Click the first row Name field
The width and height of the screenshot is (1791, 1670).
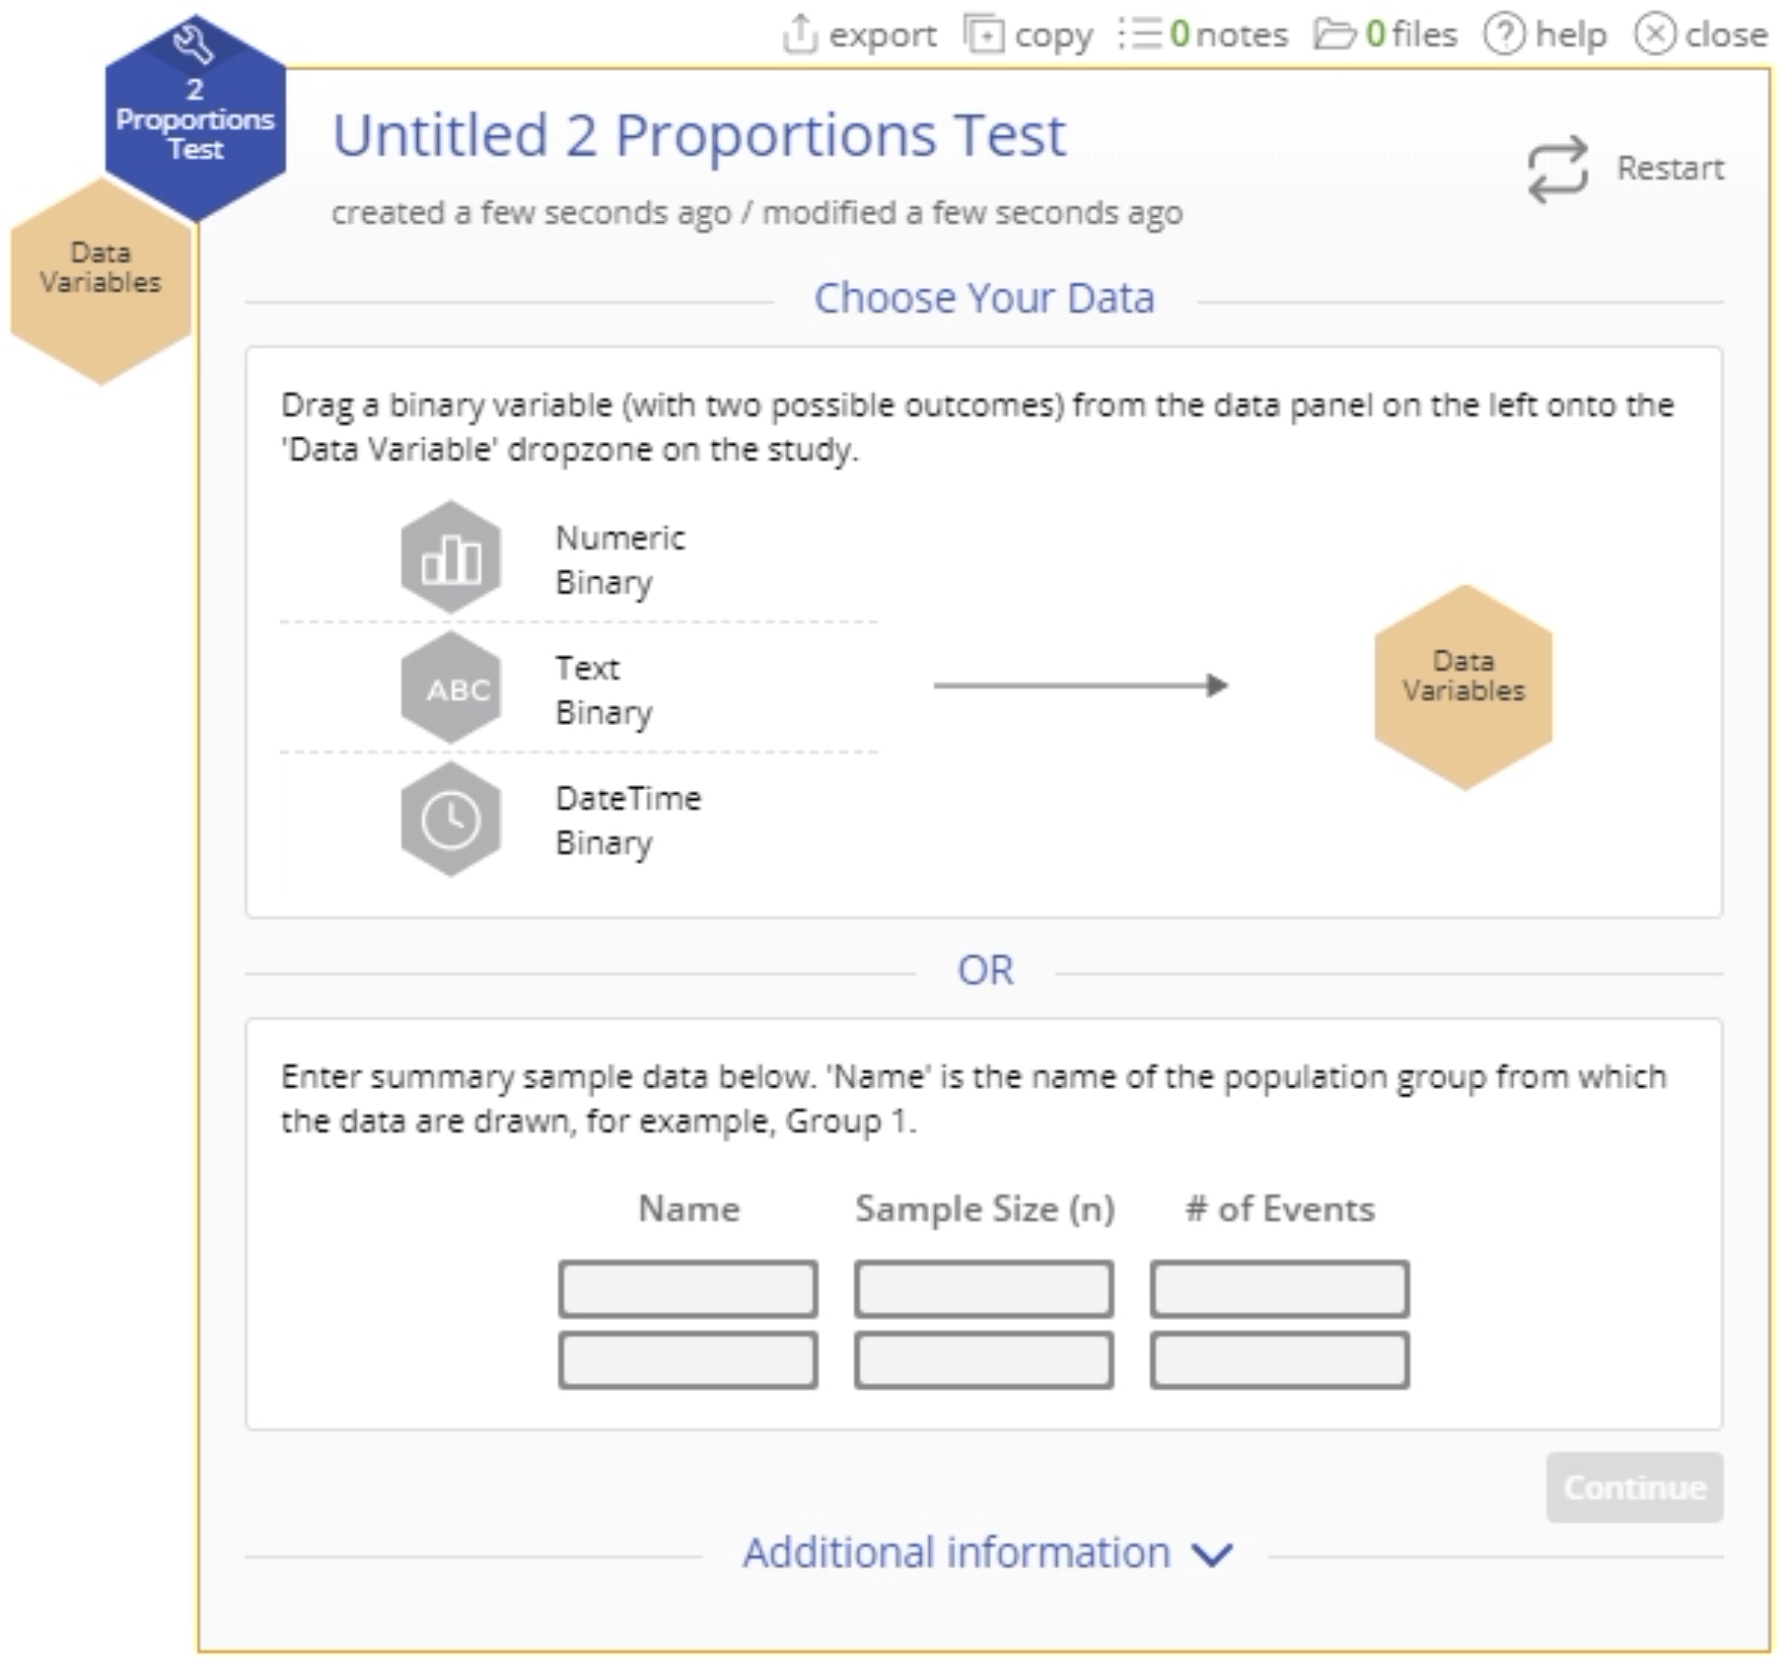[688, 1289]
